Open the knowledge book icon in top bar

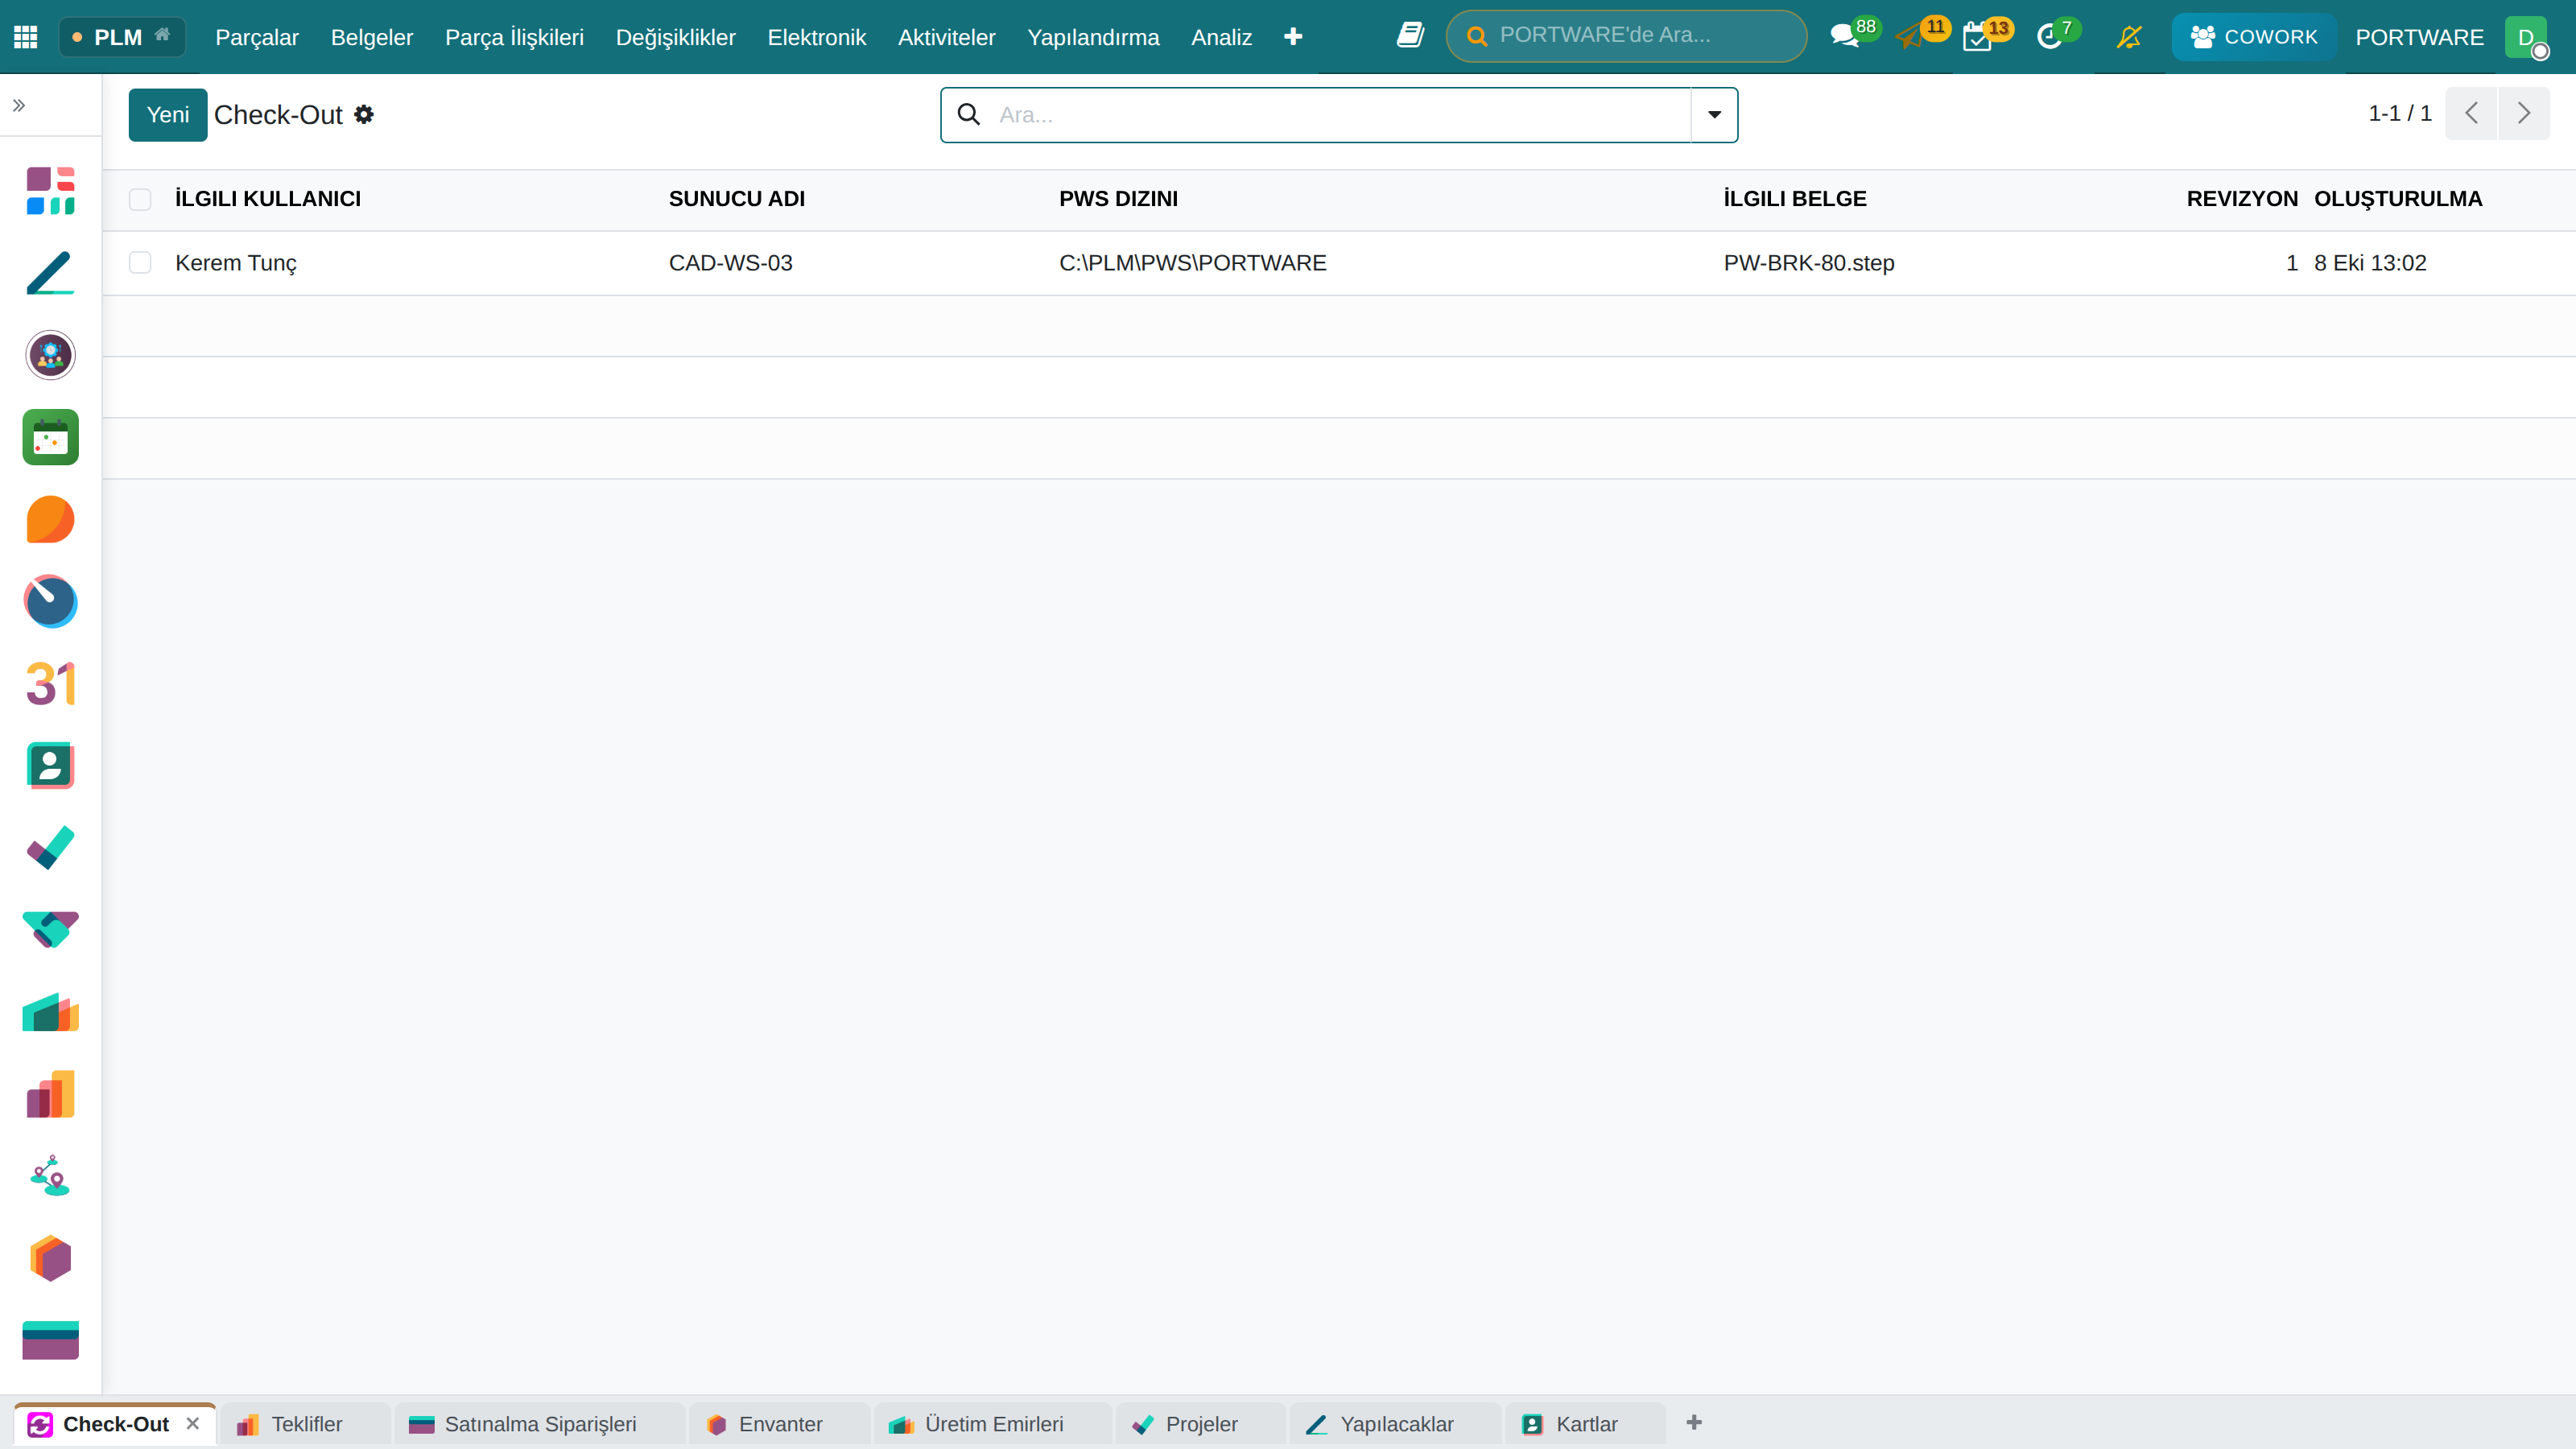(1410, 36)
